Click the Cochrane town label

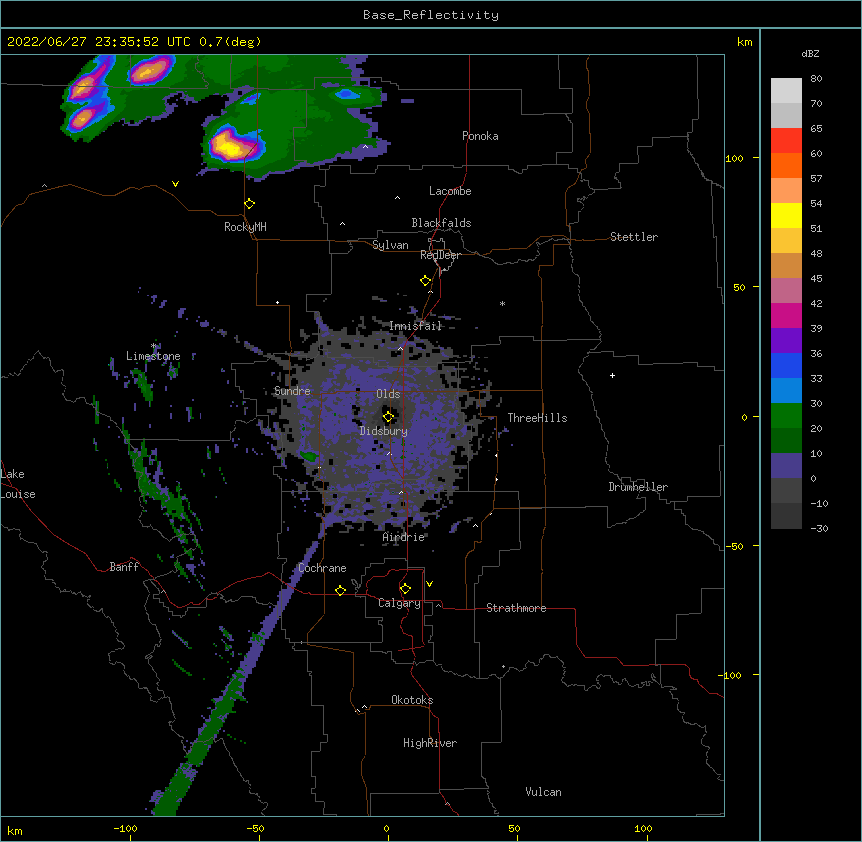point(322,568)
